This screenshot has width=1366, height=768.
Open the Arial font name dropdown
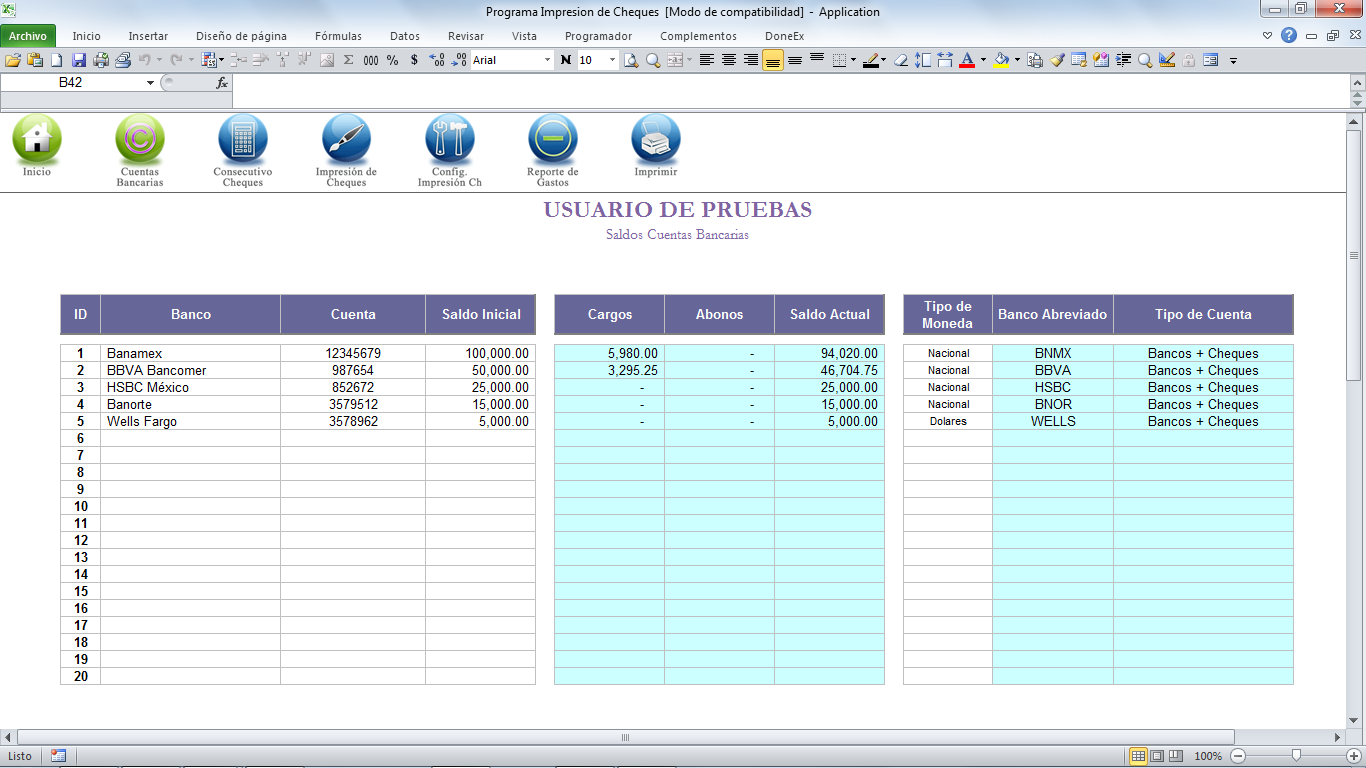547,60
